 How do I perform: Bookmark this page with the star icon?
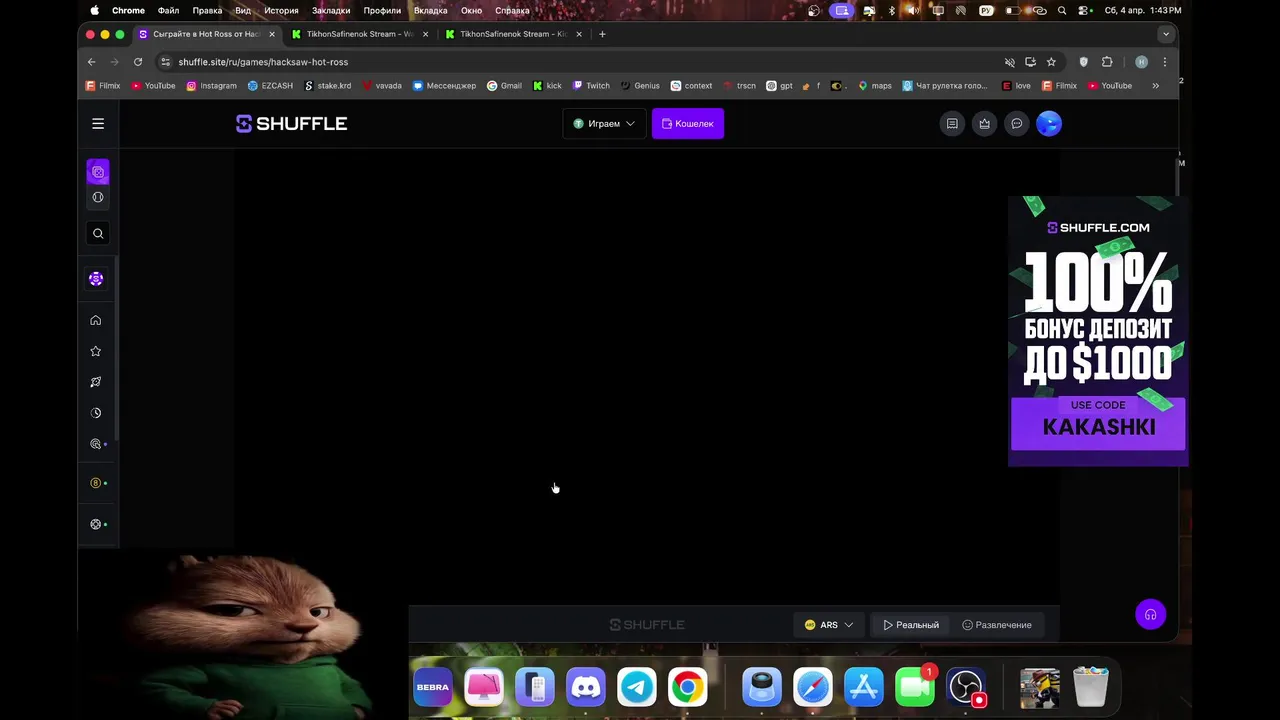[1051, 62]
